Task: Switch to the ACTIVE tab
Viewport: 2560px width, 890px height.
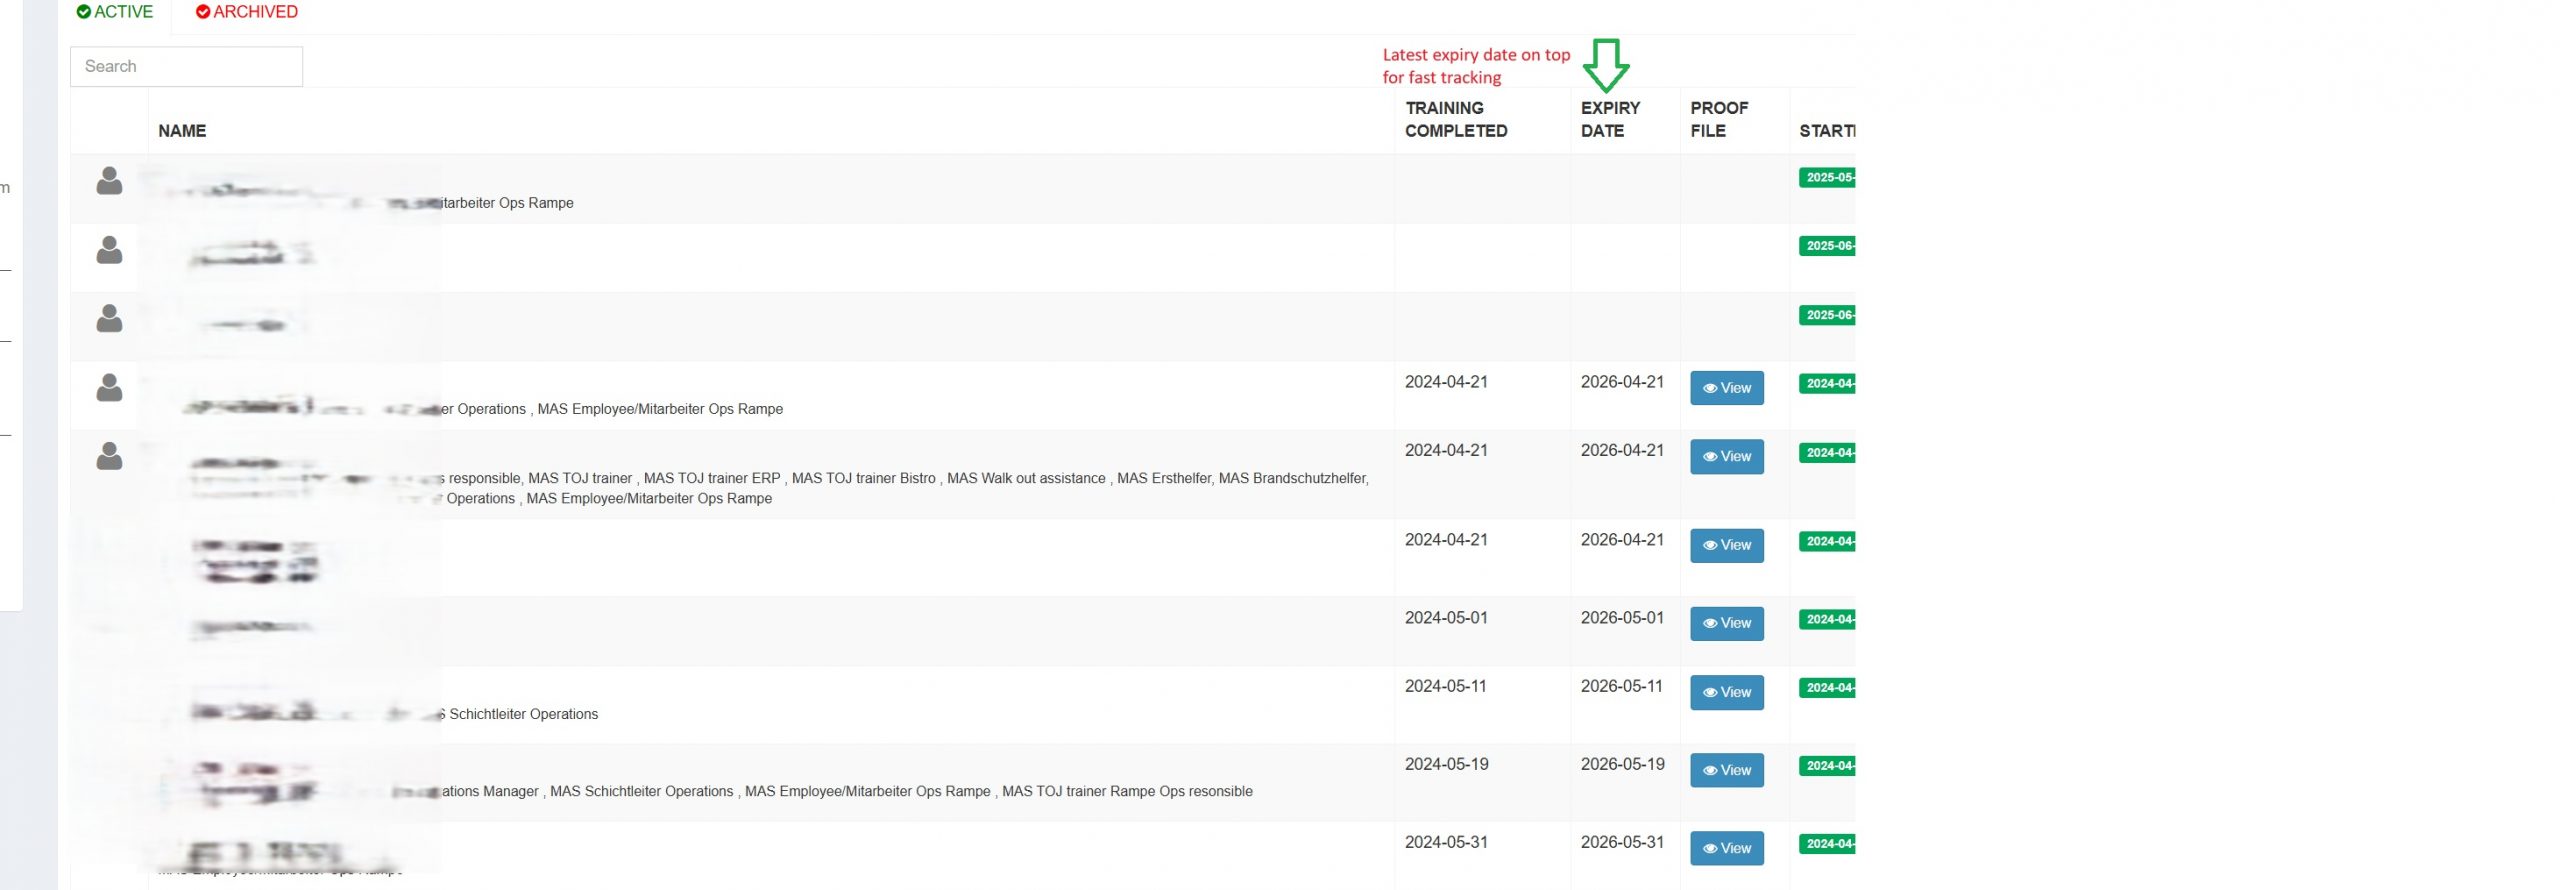Action: (x=115, y=12)
